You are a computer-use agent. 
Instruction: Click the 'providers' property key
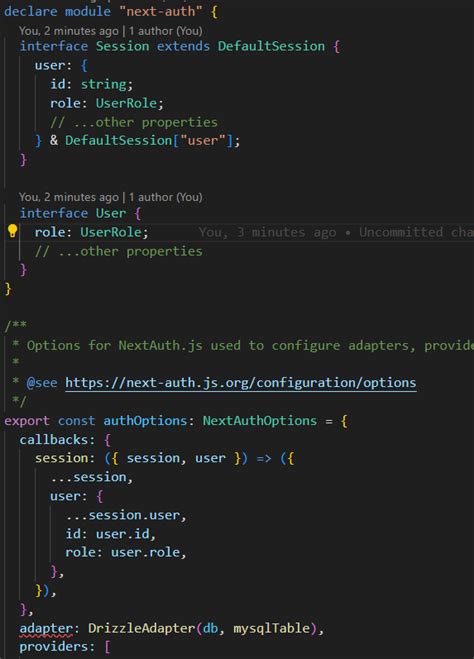click(x=53, y=646)
